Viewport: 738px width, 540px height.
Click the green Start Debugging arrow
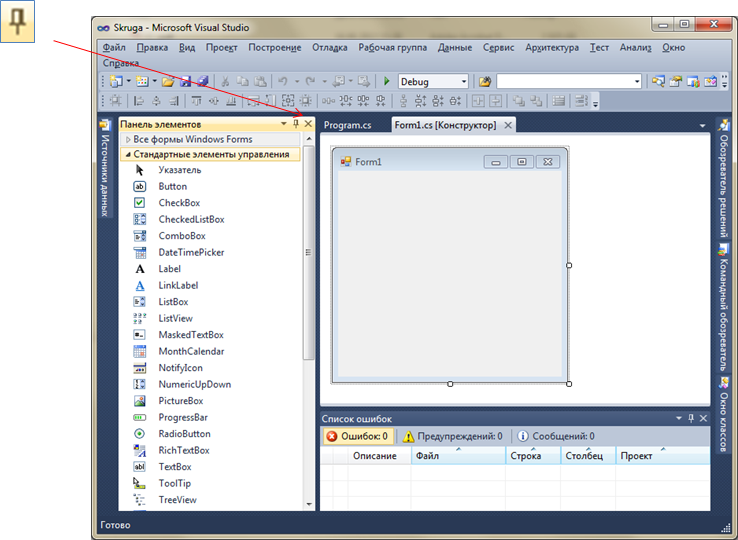click(x=387, y=82)
